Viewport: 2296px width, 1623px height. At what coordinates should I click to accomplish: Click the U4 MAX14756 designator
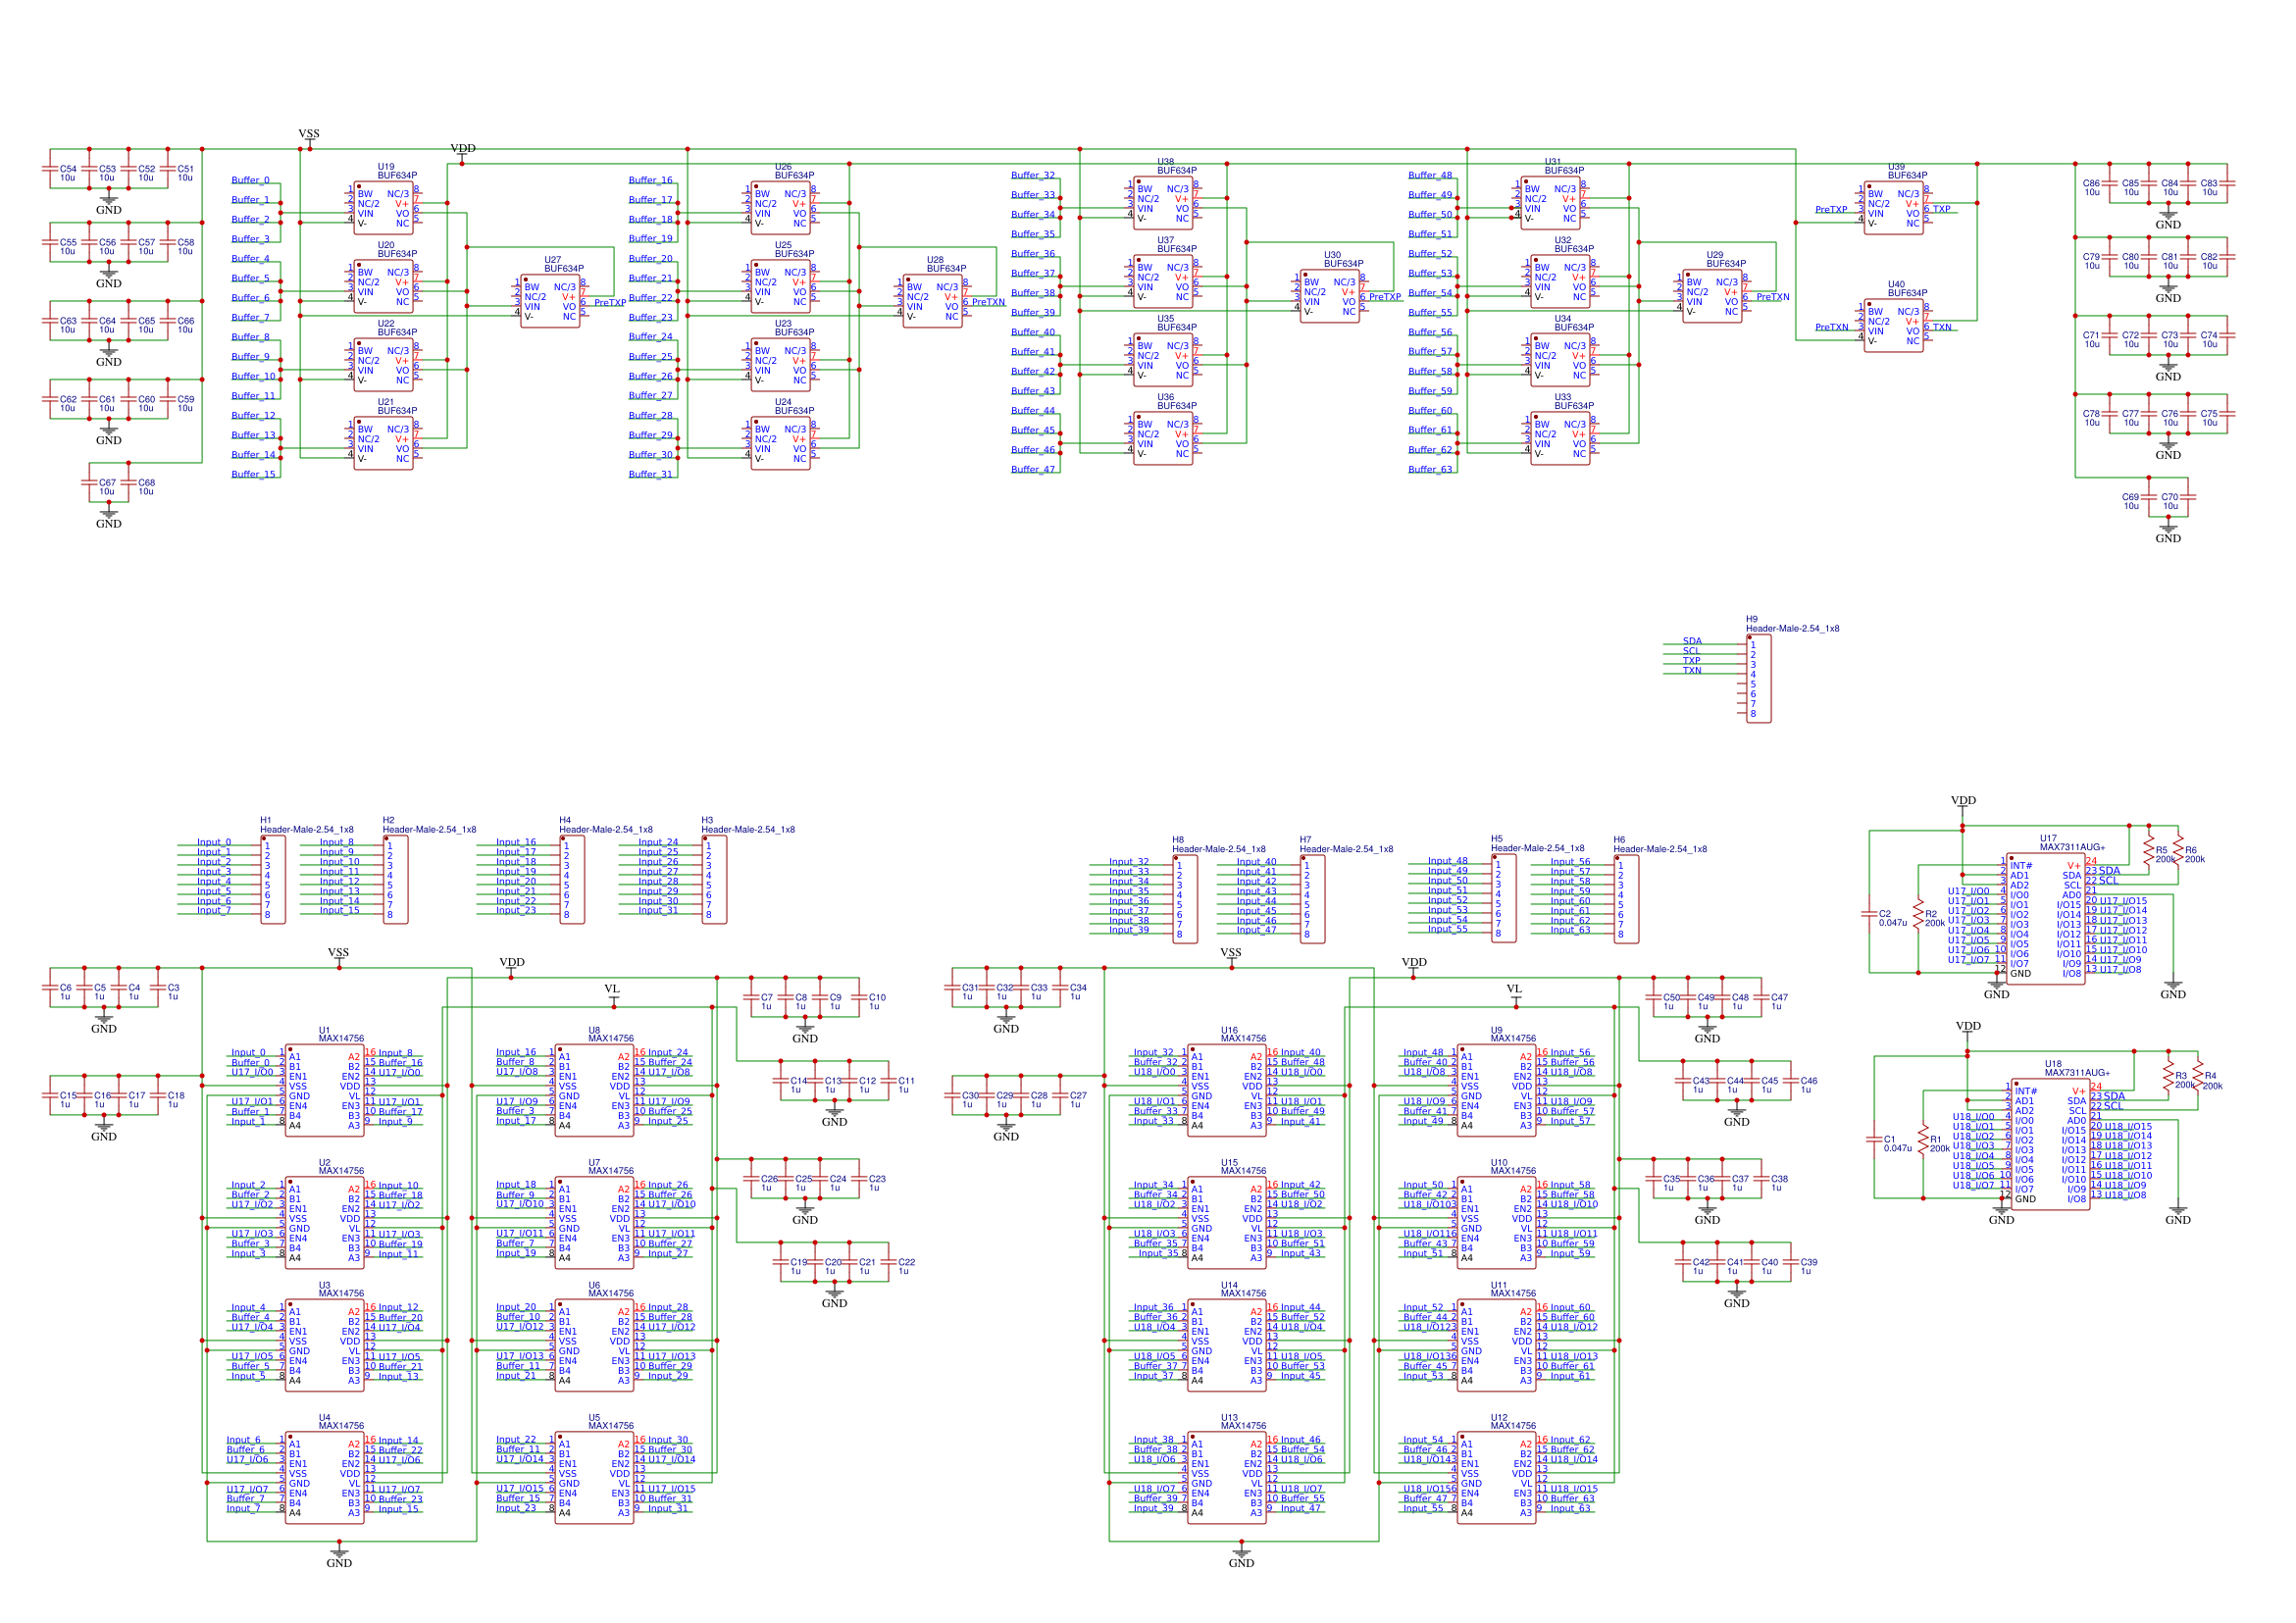point(341,1422)
